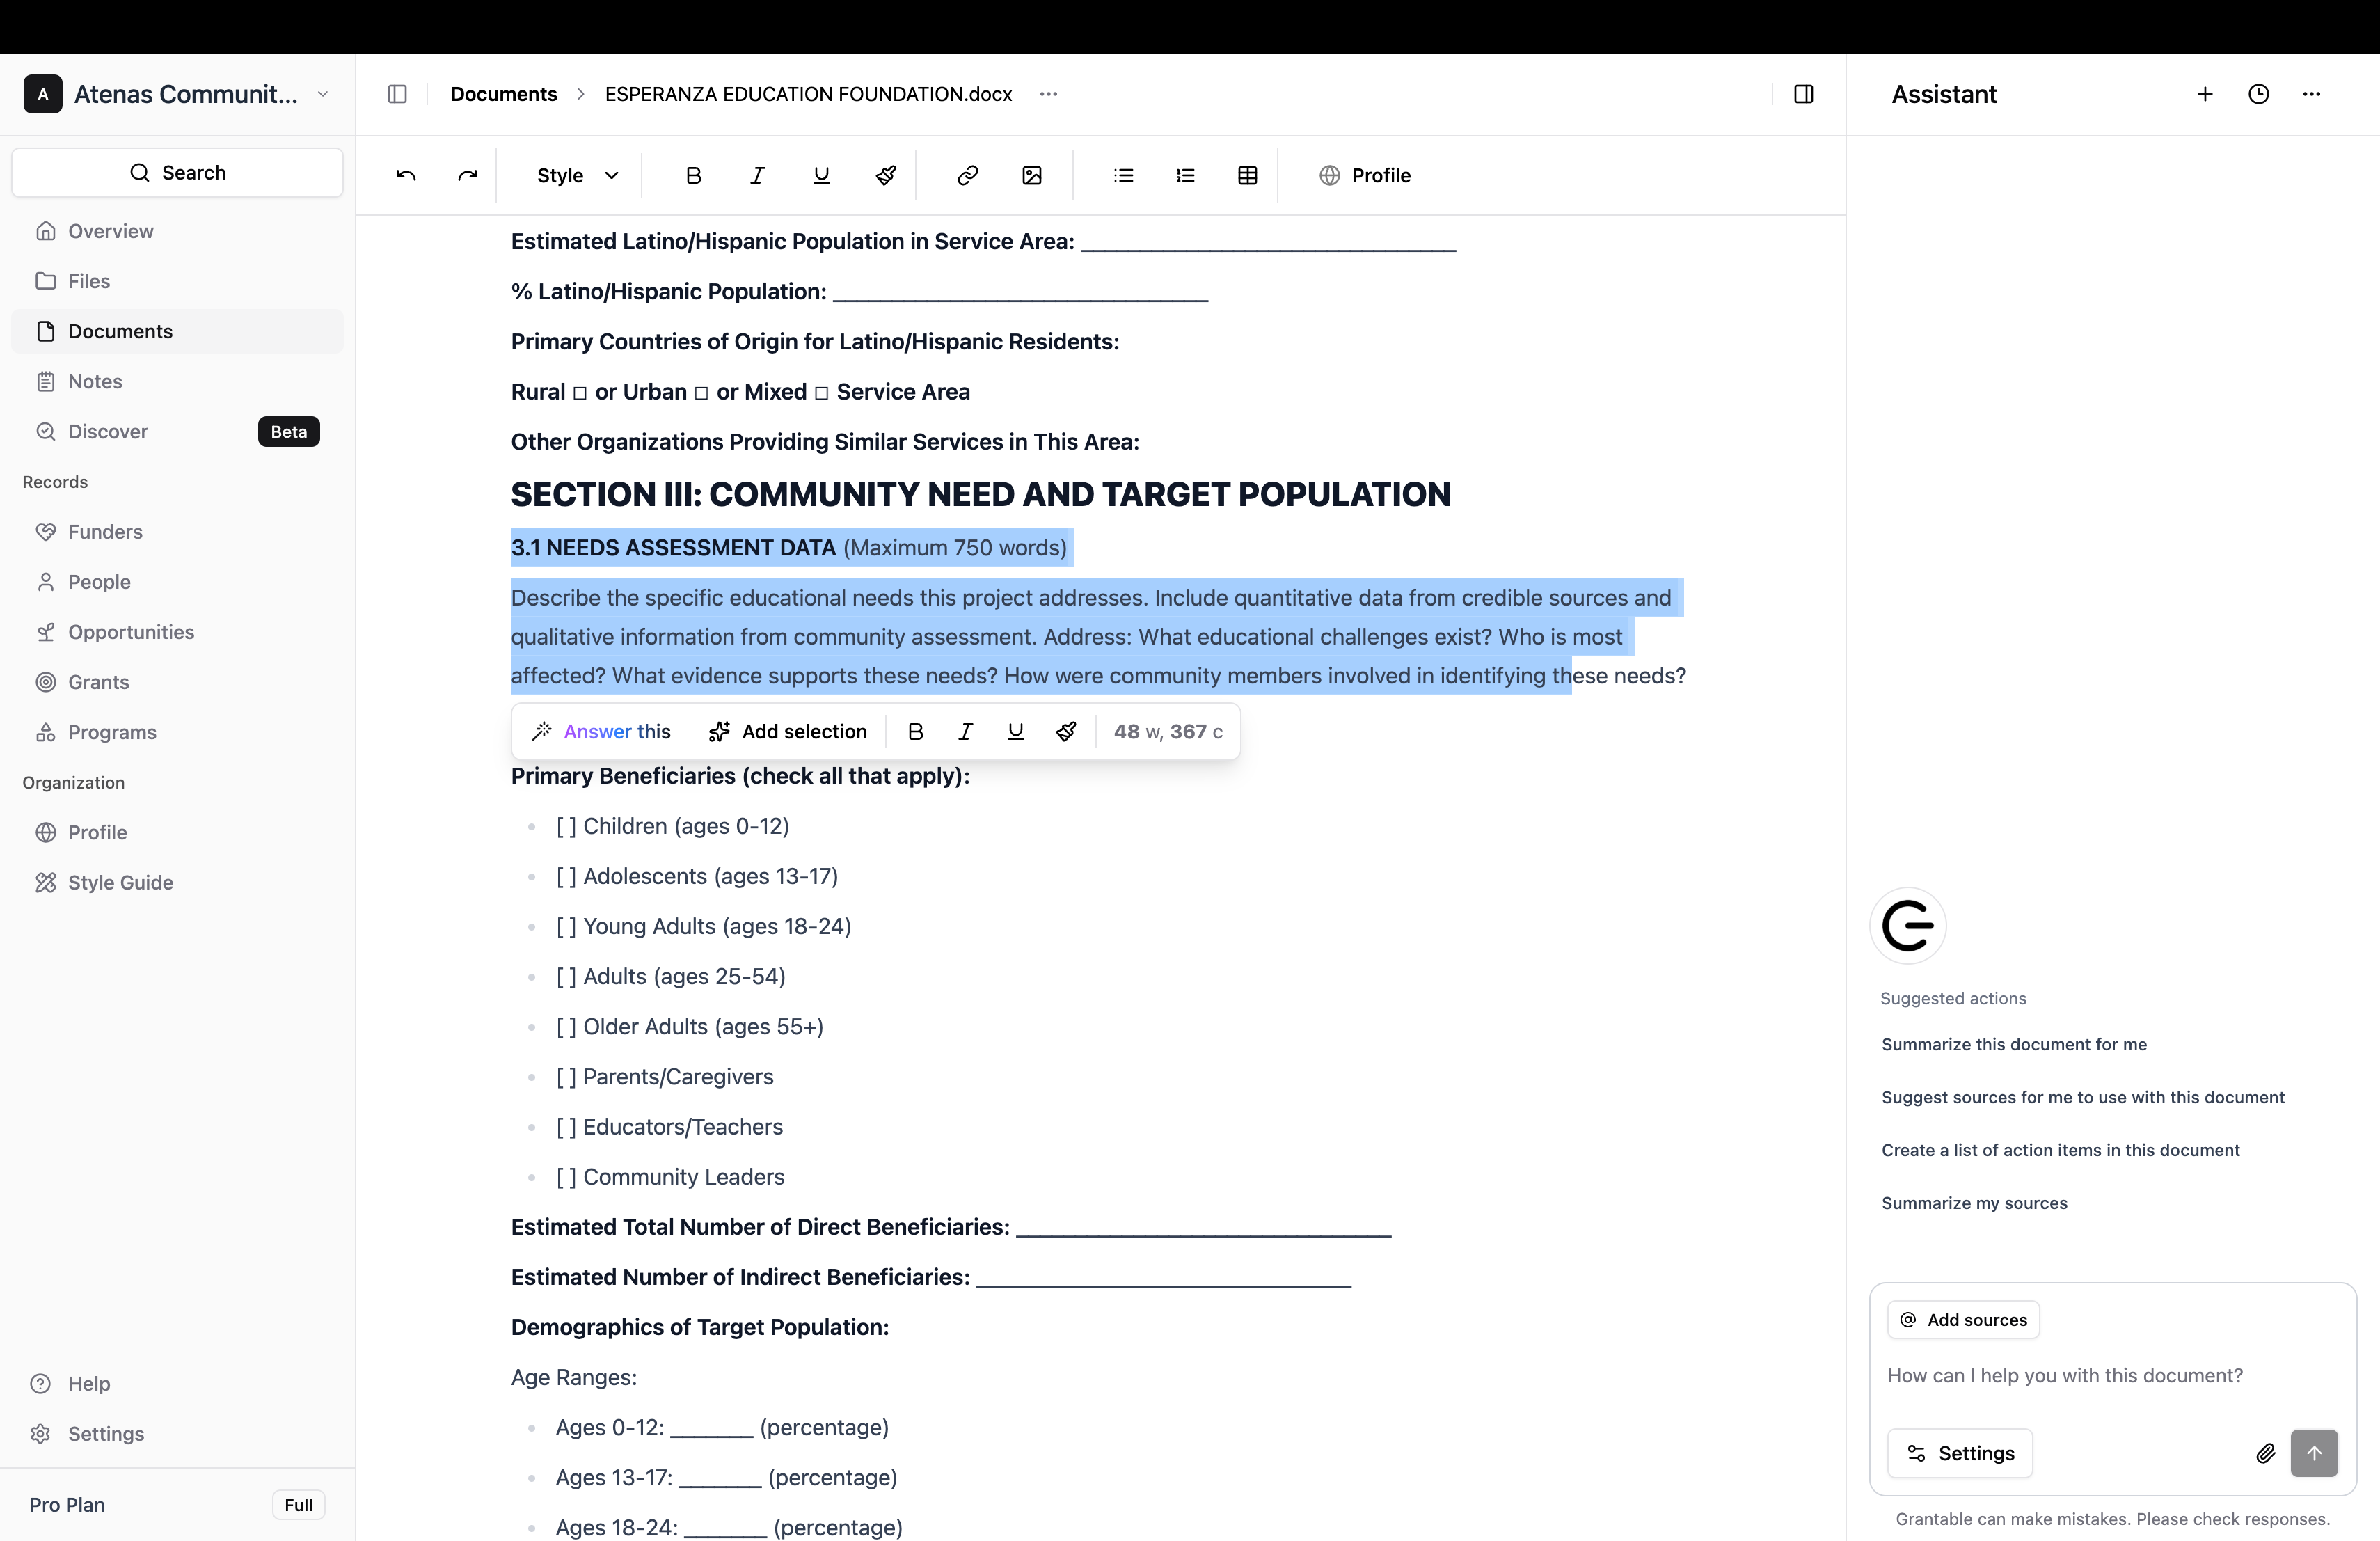Click Summarize this document for me
This screenshot has width=2380, height=1541.
point(2013,1044)
